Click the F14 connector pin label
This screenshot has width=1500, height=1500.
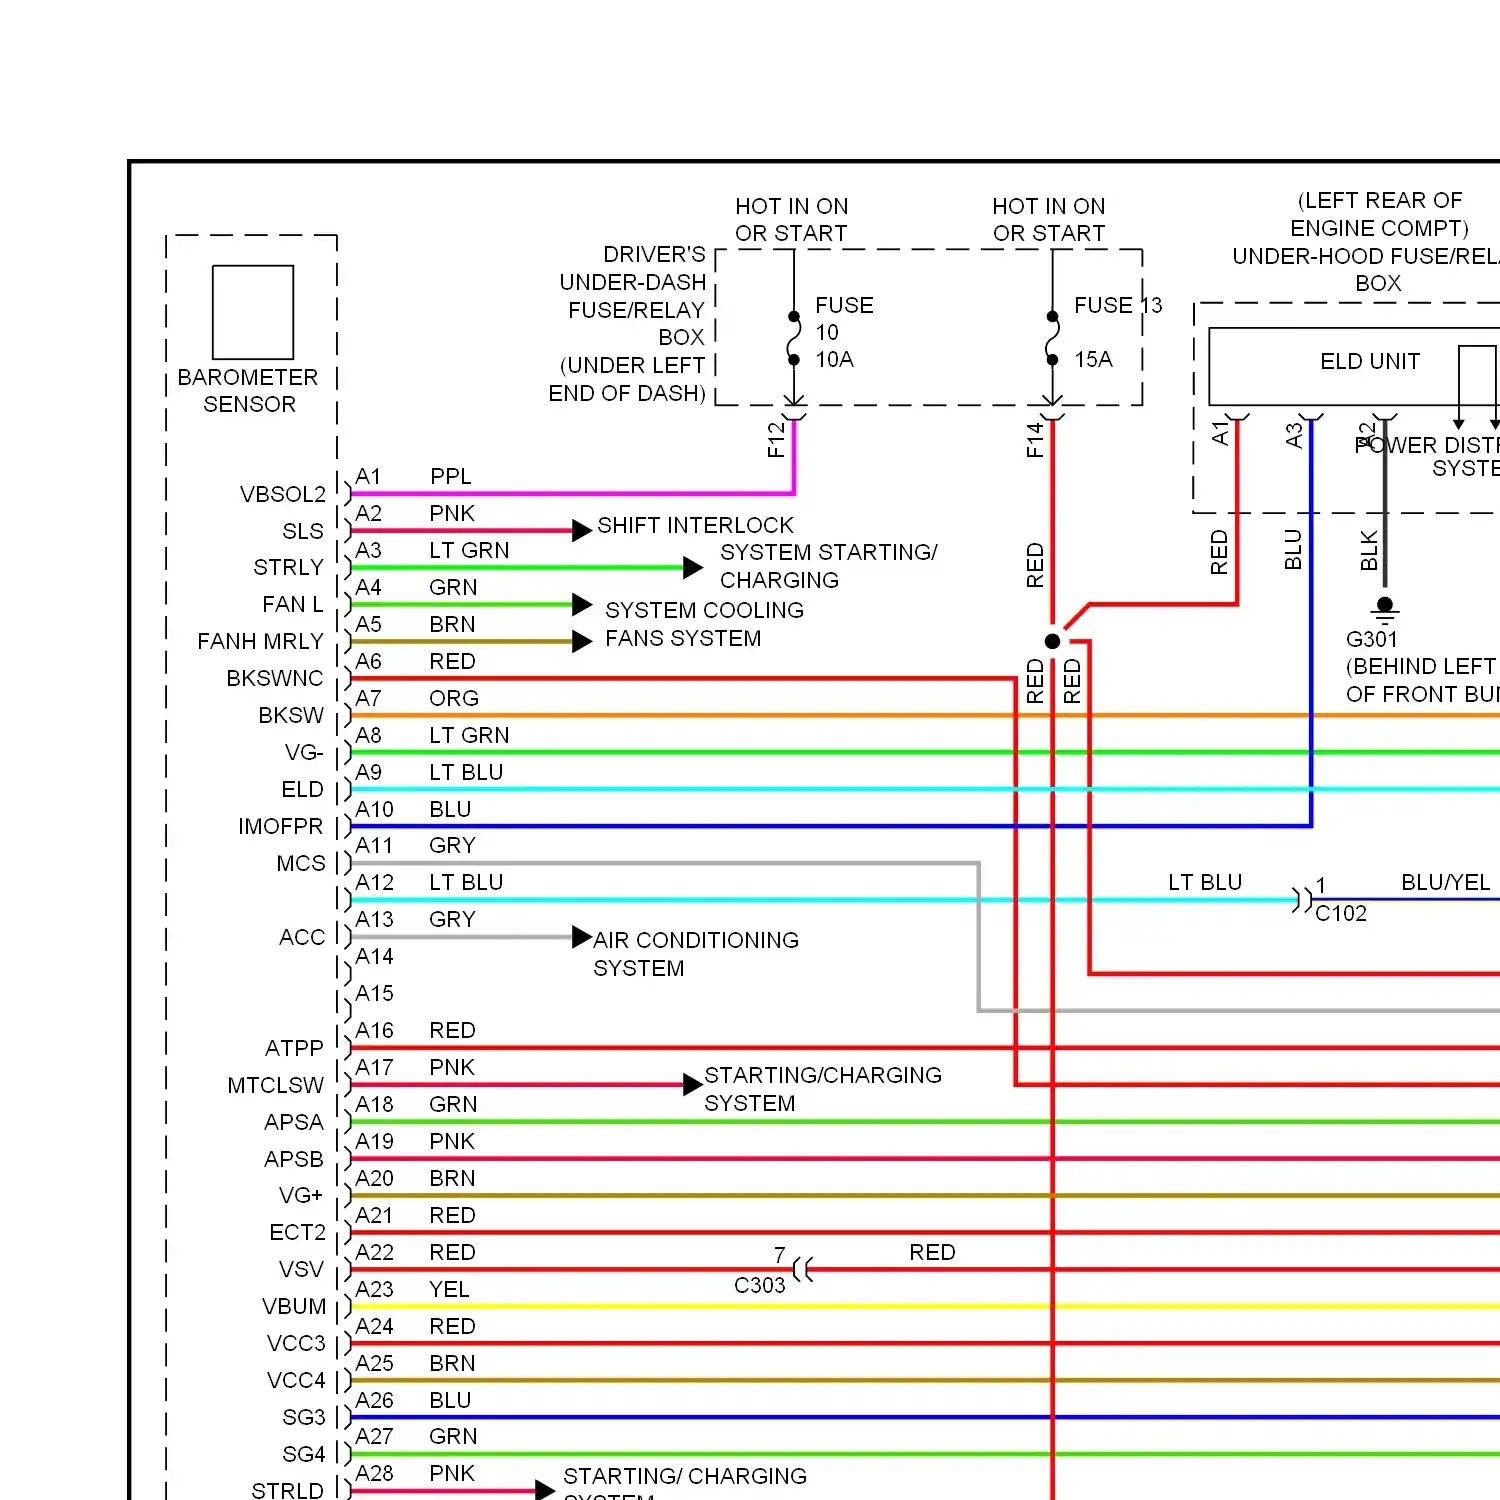(x=1035, y=440)
